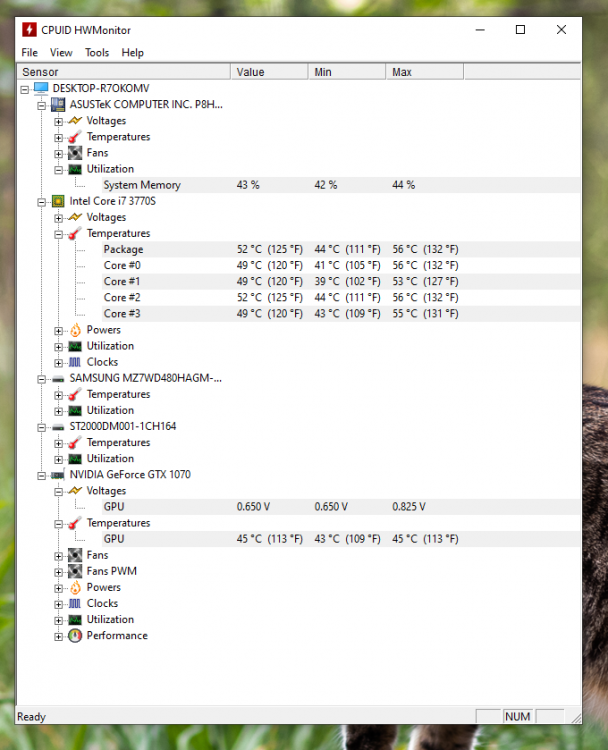Viewport: 608px width, 750px height.
Task: Collapse the DESKTOP-R7OKOMV root node
Action: click(25, 89)
